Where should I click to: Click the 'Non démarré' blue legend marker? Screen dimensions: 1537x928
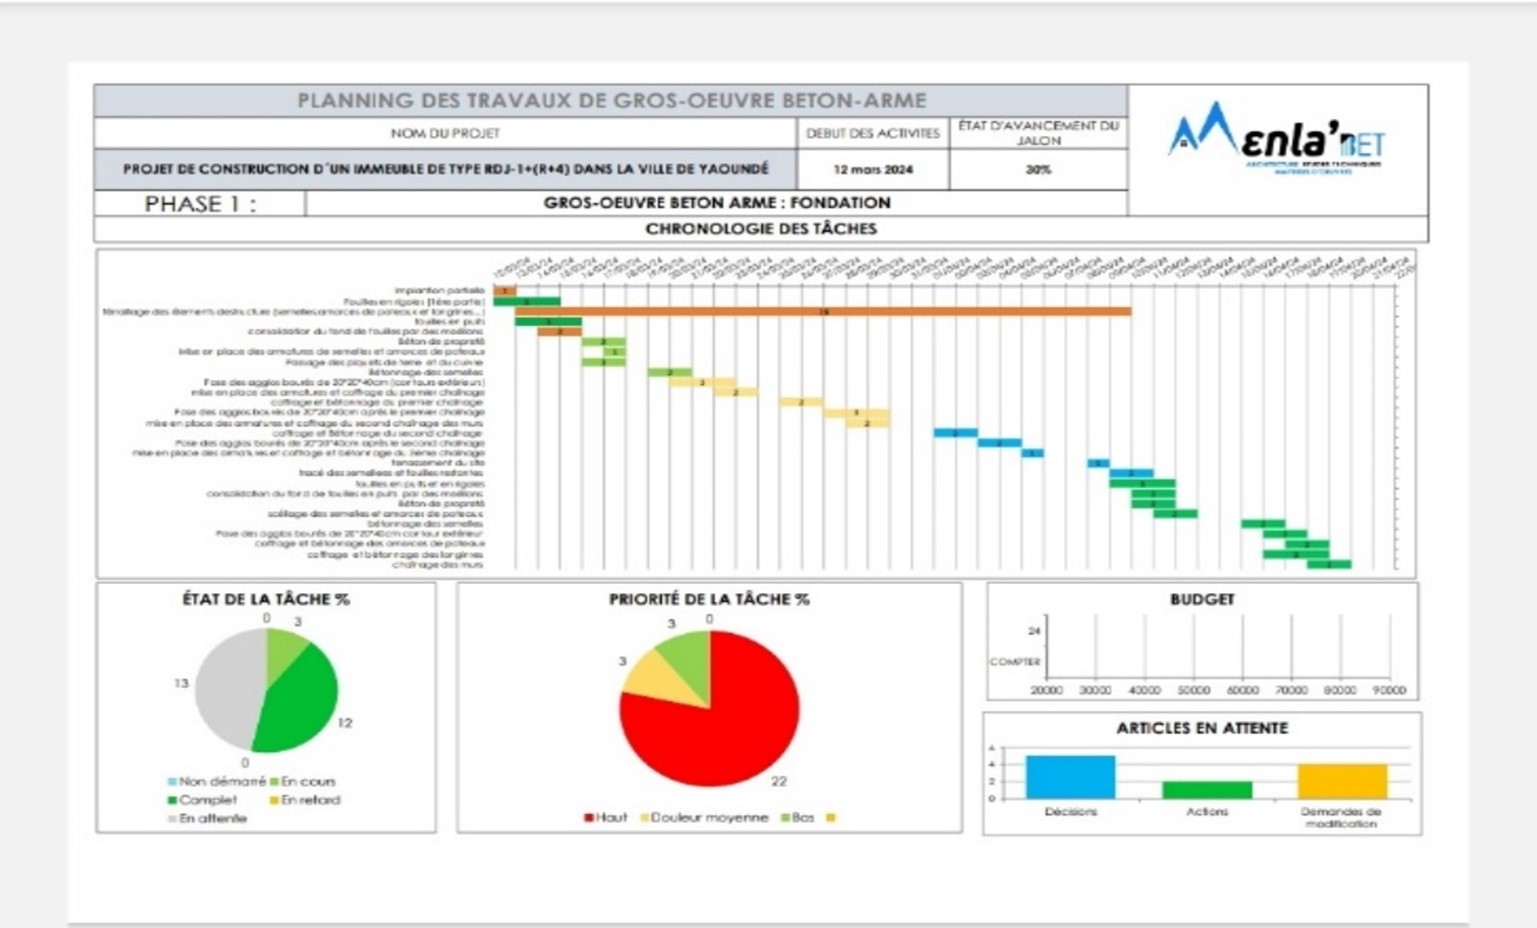pyautogui.click(x=173, y=782)
